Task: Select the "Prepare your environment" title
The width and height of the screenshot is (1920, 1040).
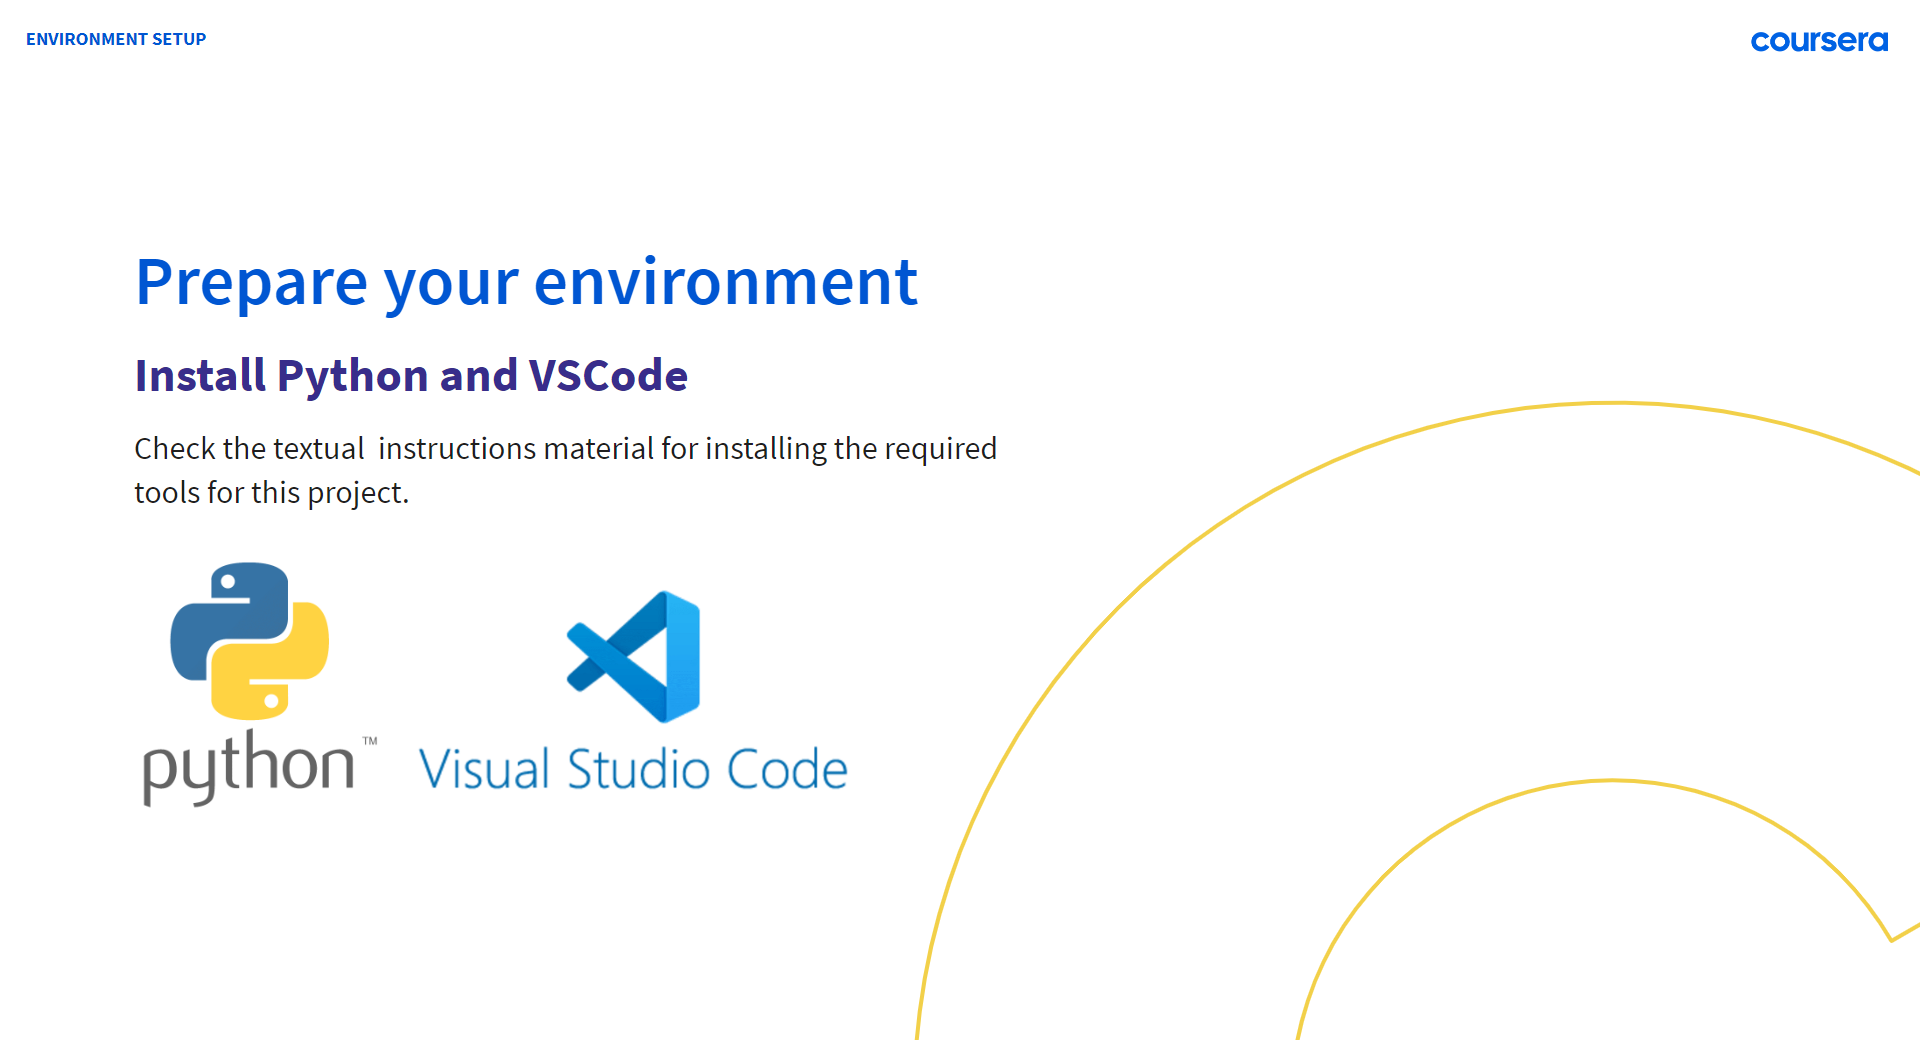Action: pos(526,283)
